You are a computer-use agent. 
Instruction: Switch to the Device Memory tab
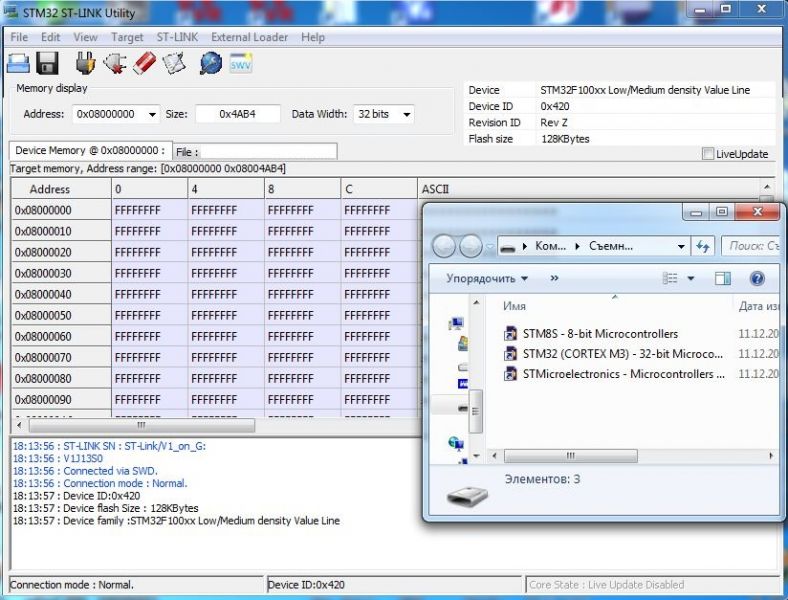pyautogui.click(x=90, y=151)
